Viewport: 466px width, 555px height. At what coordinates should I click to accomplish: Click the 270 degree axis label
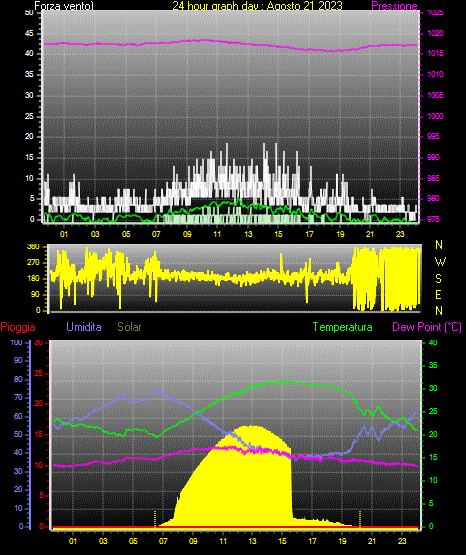(x=33, y=263)
